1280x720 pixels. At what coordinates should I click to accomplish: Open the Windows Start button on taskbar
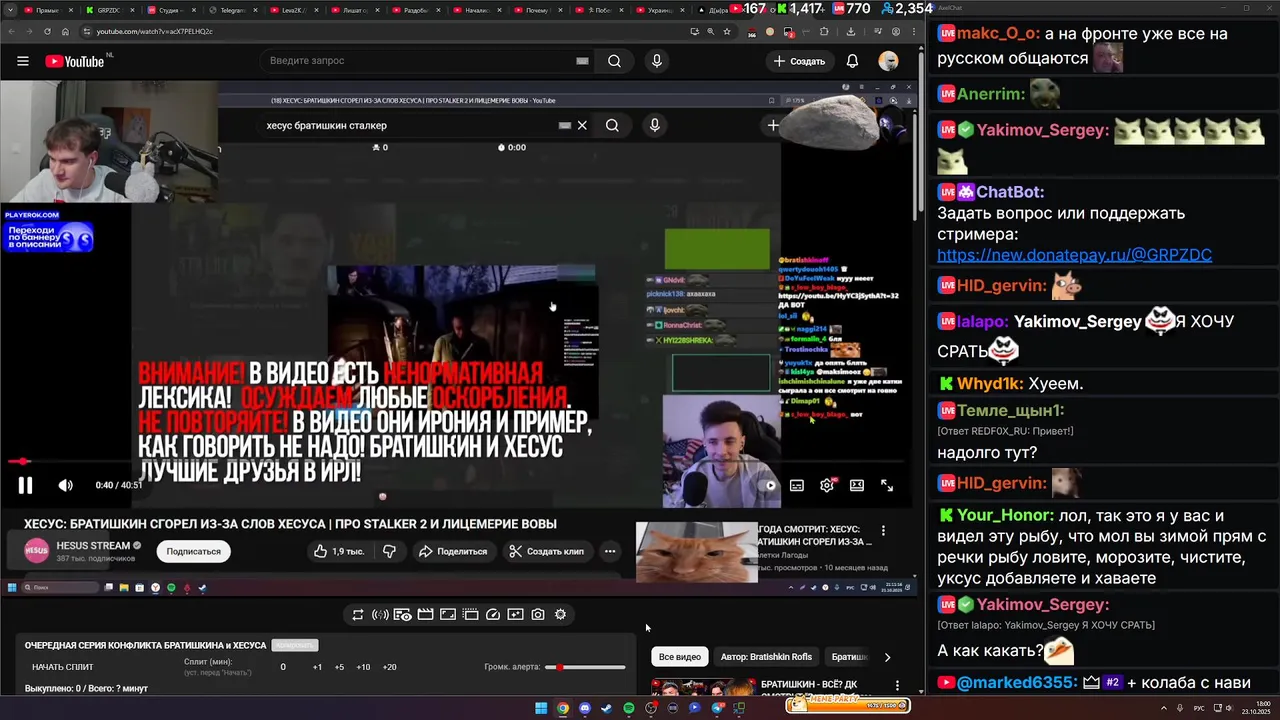click(x=541, y=708)
